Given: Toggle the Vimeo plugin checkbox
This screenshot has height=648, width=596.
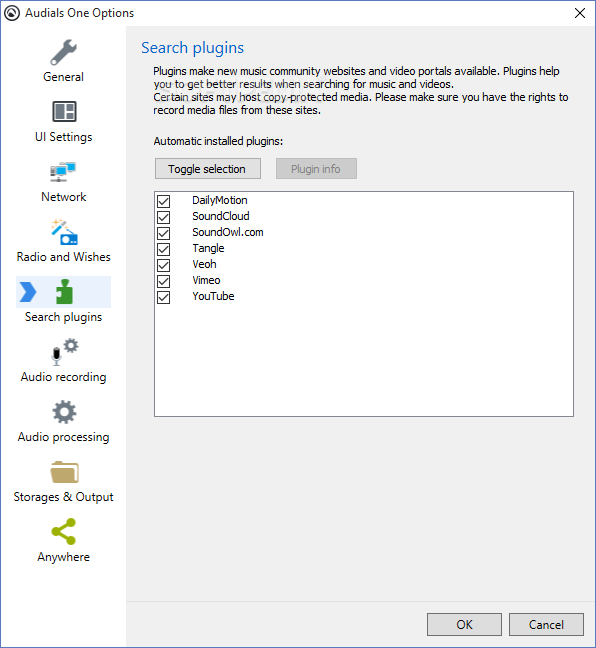Looking at the screenshot, I should (x=164, y=281).
